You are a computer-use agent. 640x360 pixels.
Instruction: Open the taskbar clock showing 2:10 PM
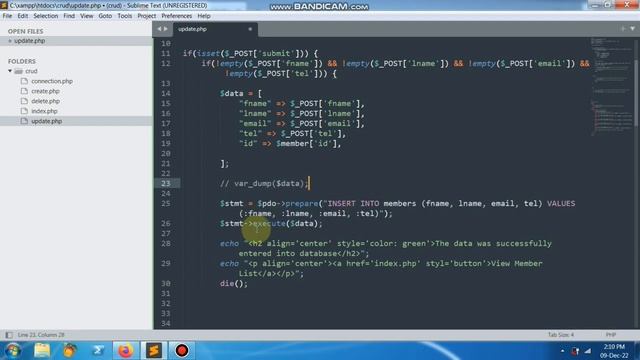614,351
